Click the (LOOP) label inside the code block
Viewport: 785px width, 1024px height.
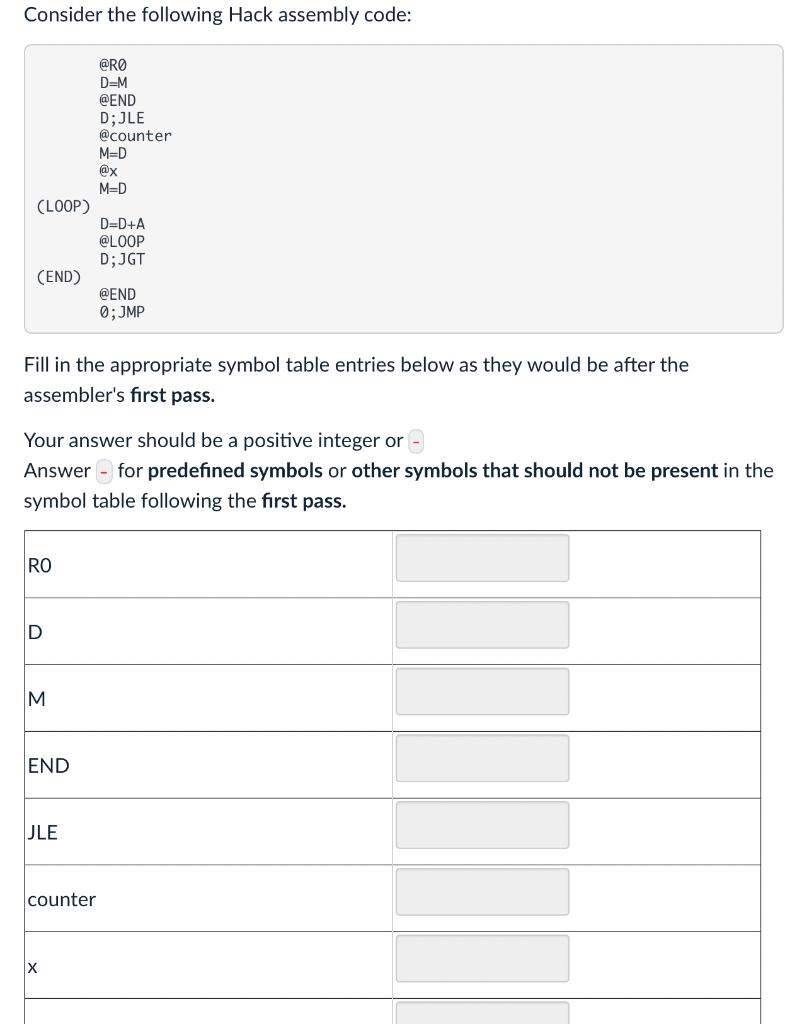pyautogui.click(x=62, y=206)
